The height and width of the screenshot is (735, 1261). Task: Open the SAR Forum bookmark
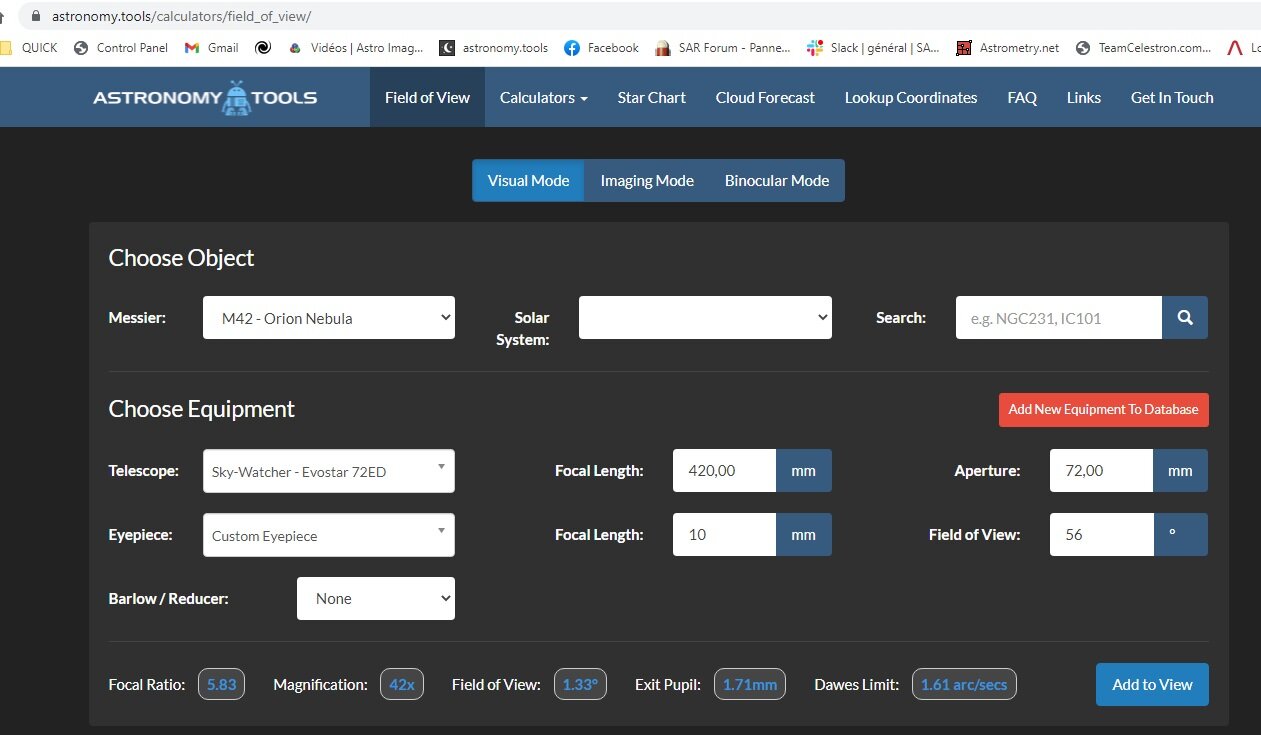tap(723, 47)
